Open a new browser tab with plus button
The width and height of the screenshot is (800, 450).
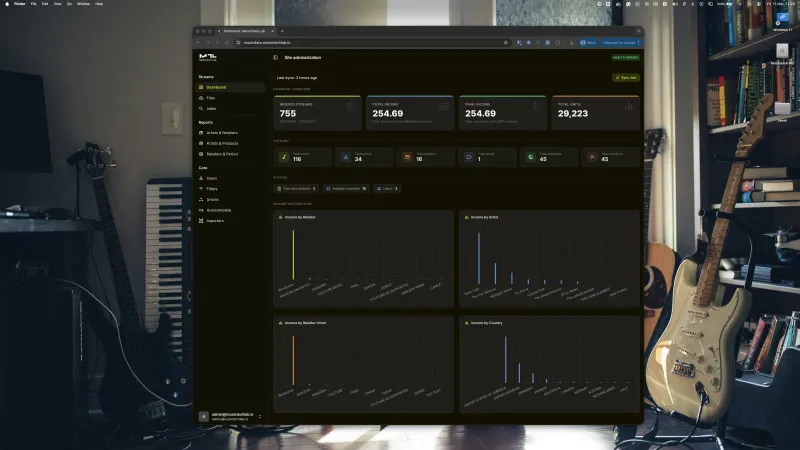point(282,31)
